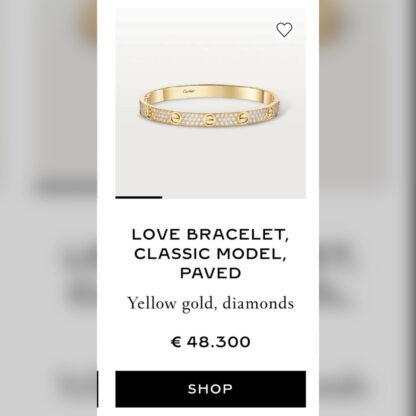Click the thin dark line left of SHOP

click(x=98, y=389)
